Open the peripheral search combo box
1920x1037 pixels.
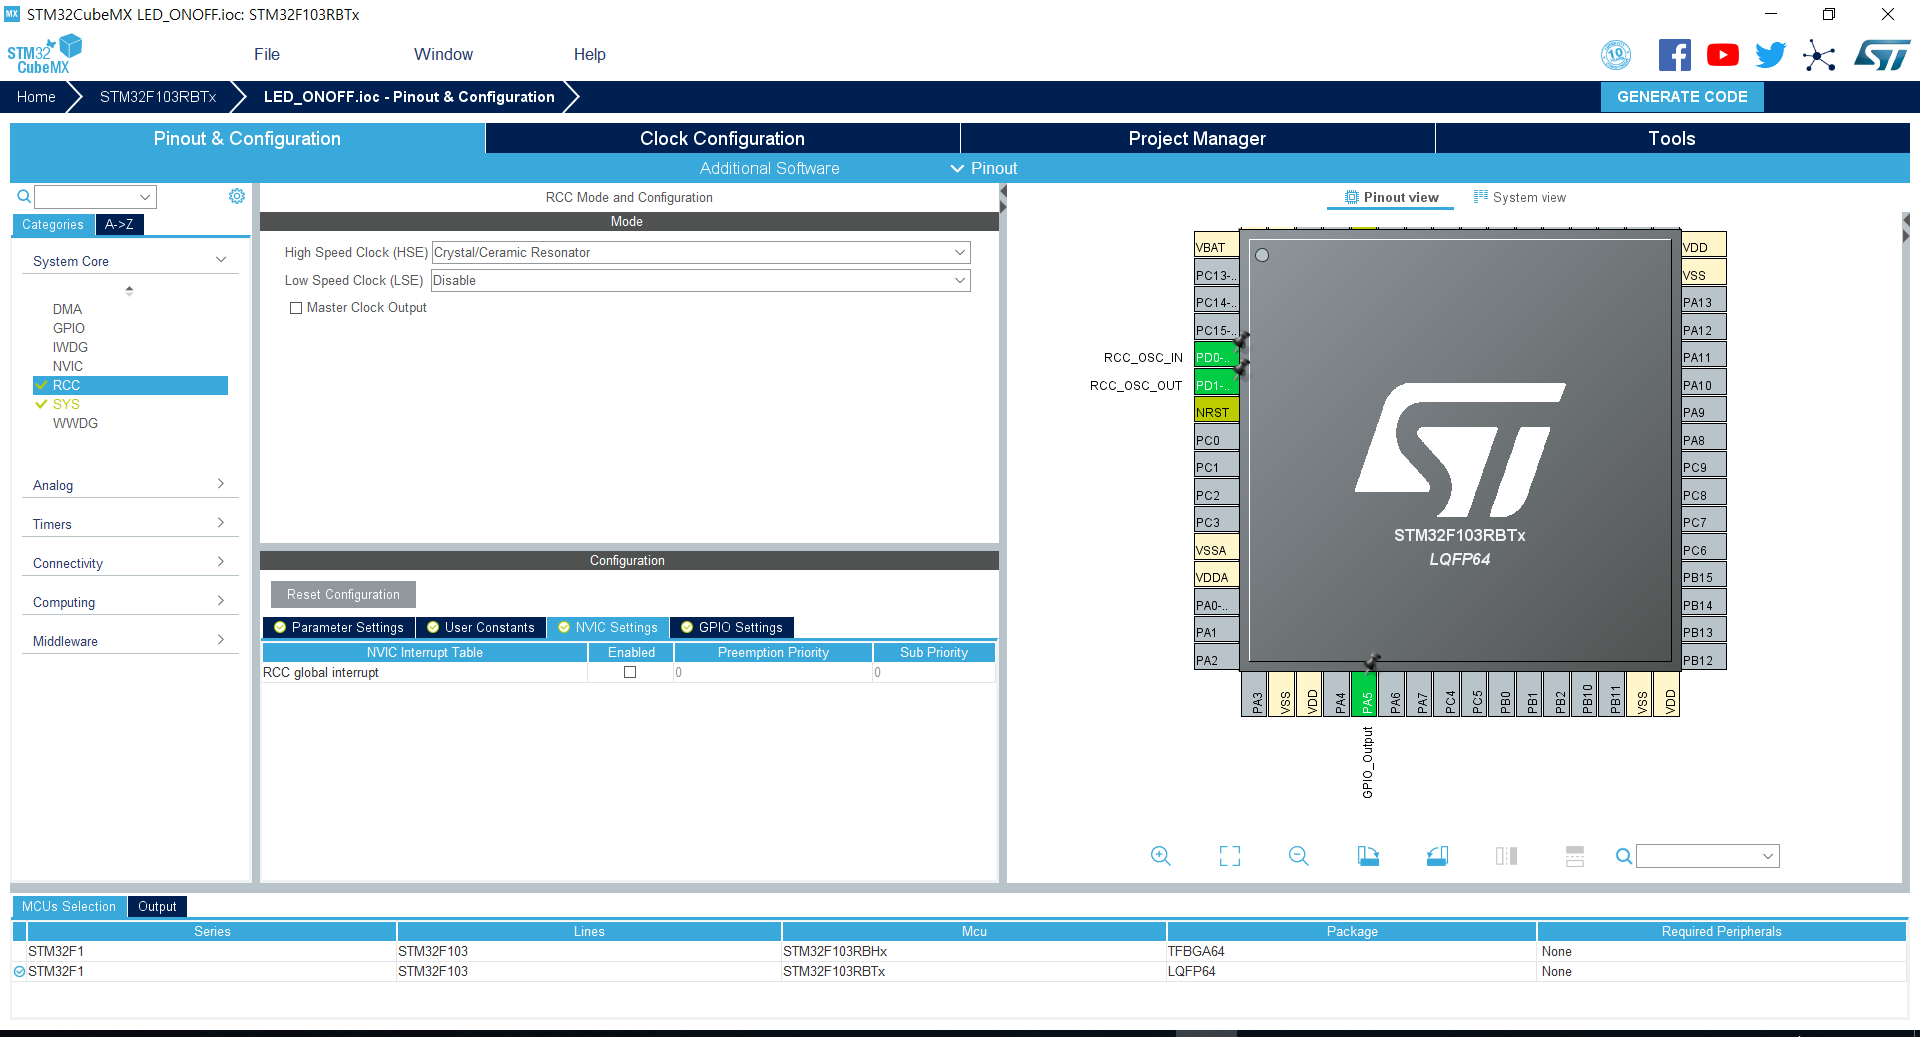(96, 197)
